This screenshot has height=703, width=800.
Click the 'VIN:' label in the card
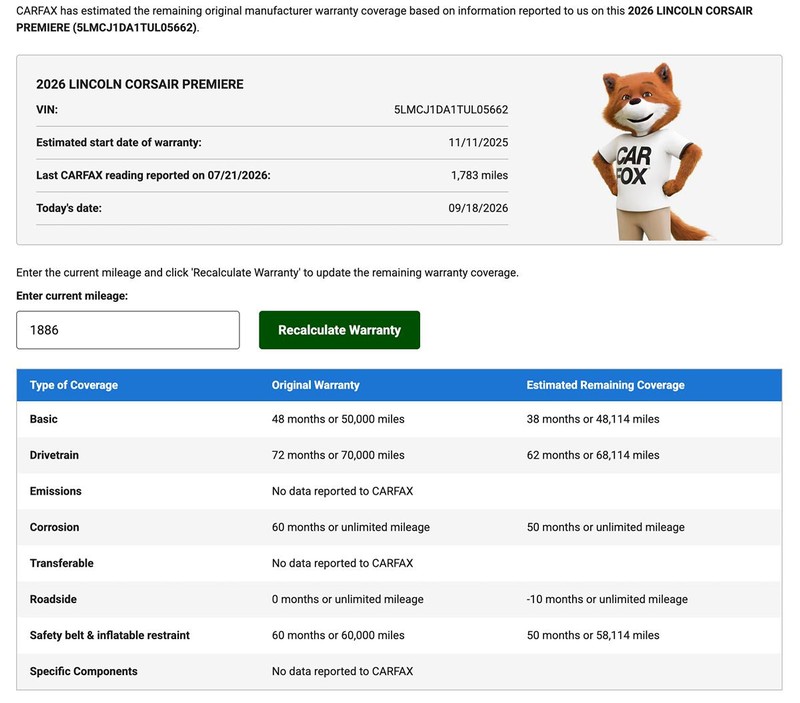(47, 110)
